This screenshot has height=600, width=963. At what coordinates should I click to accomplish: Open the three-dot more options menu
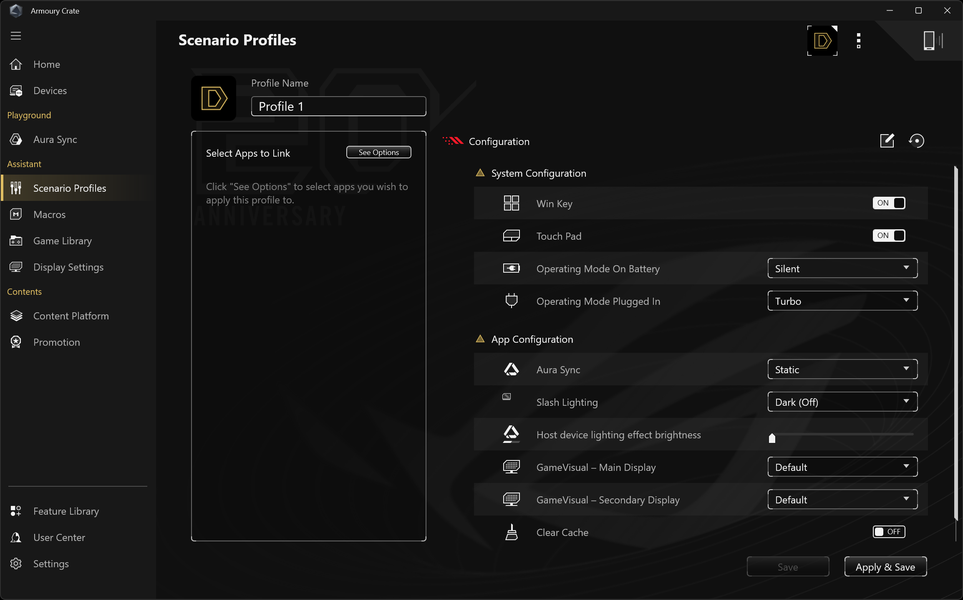tap(859, 41)
